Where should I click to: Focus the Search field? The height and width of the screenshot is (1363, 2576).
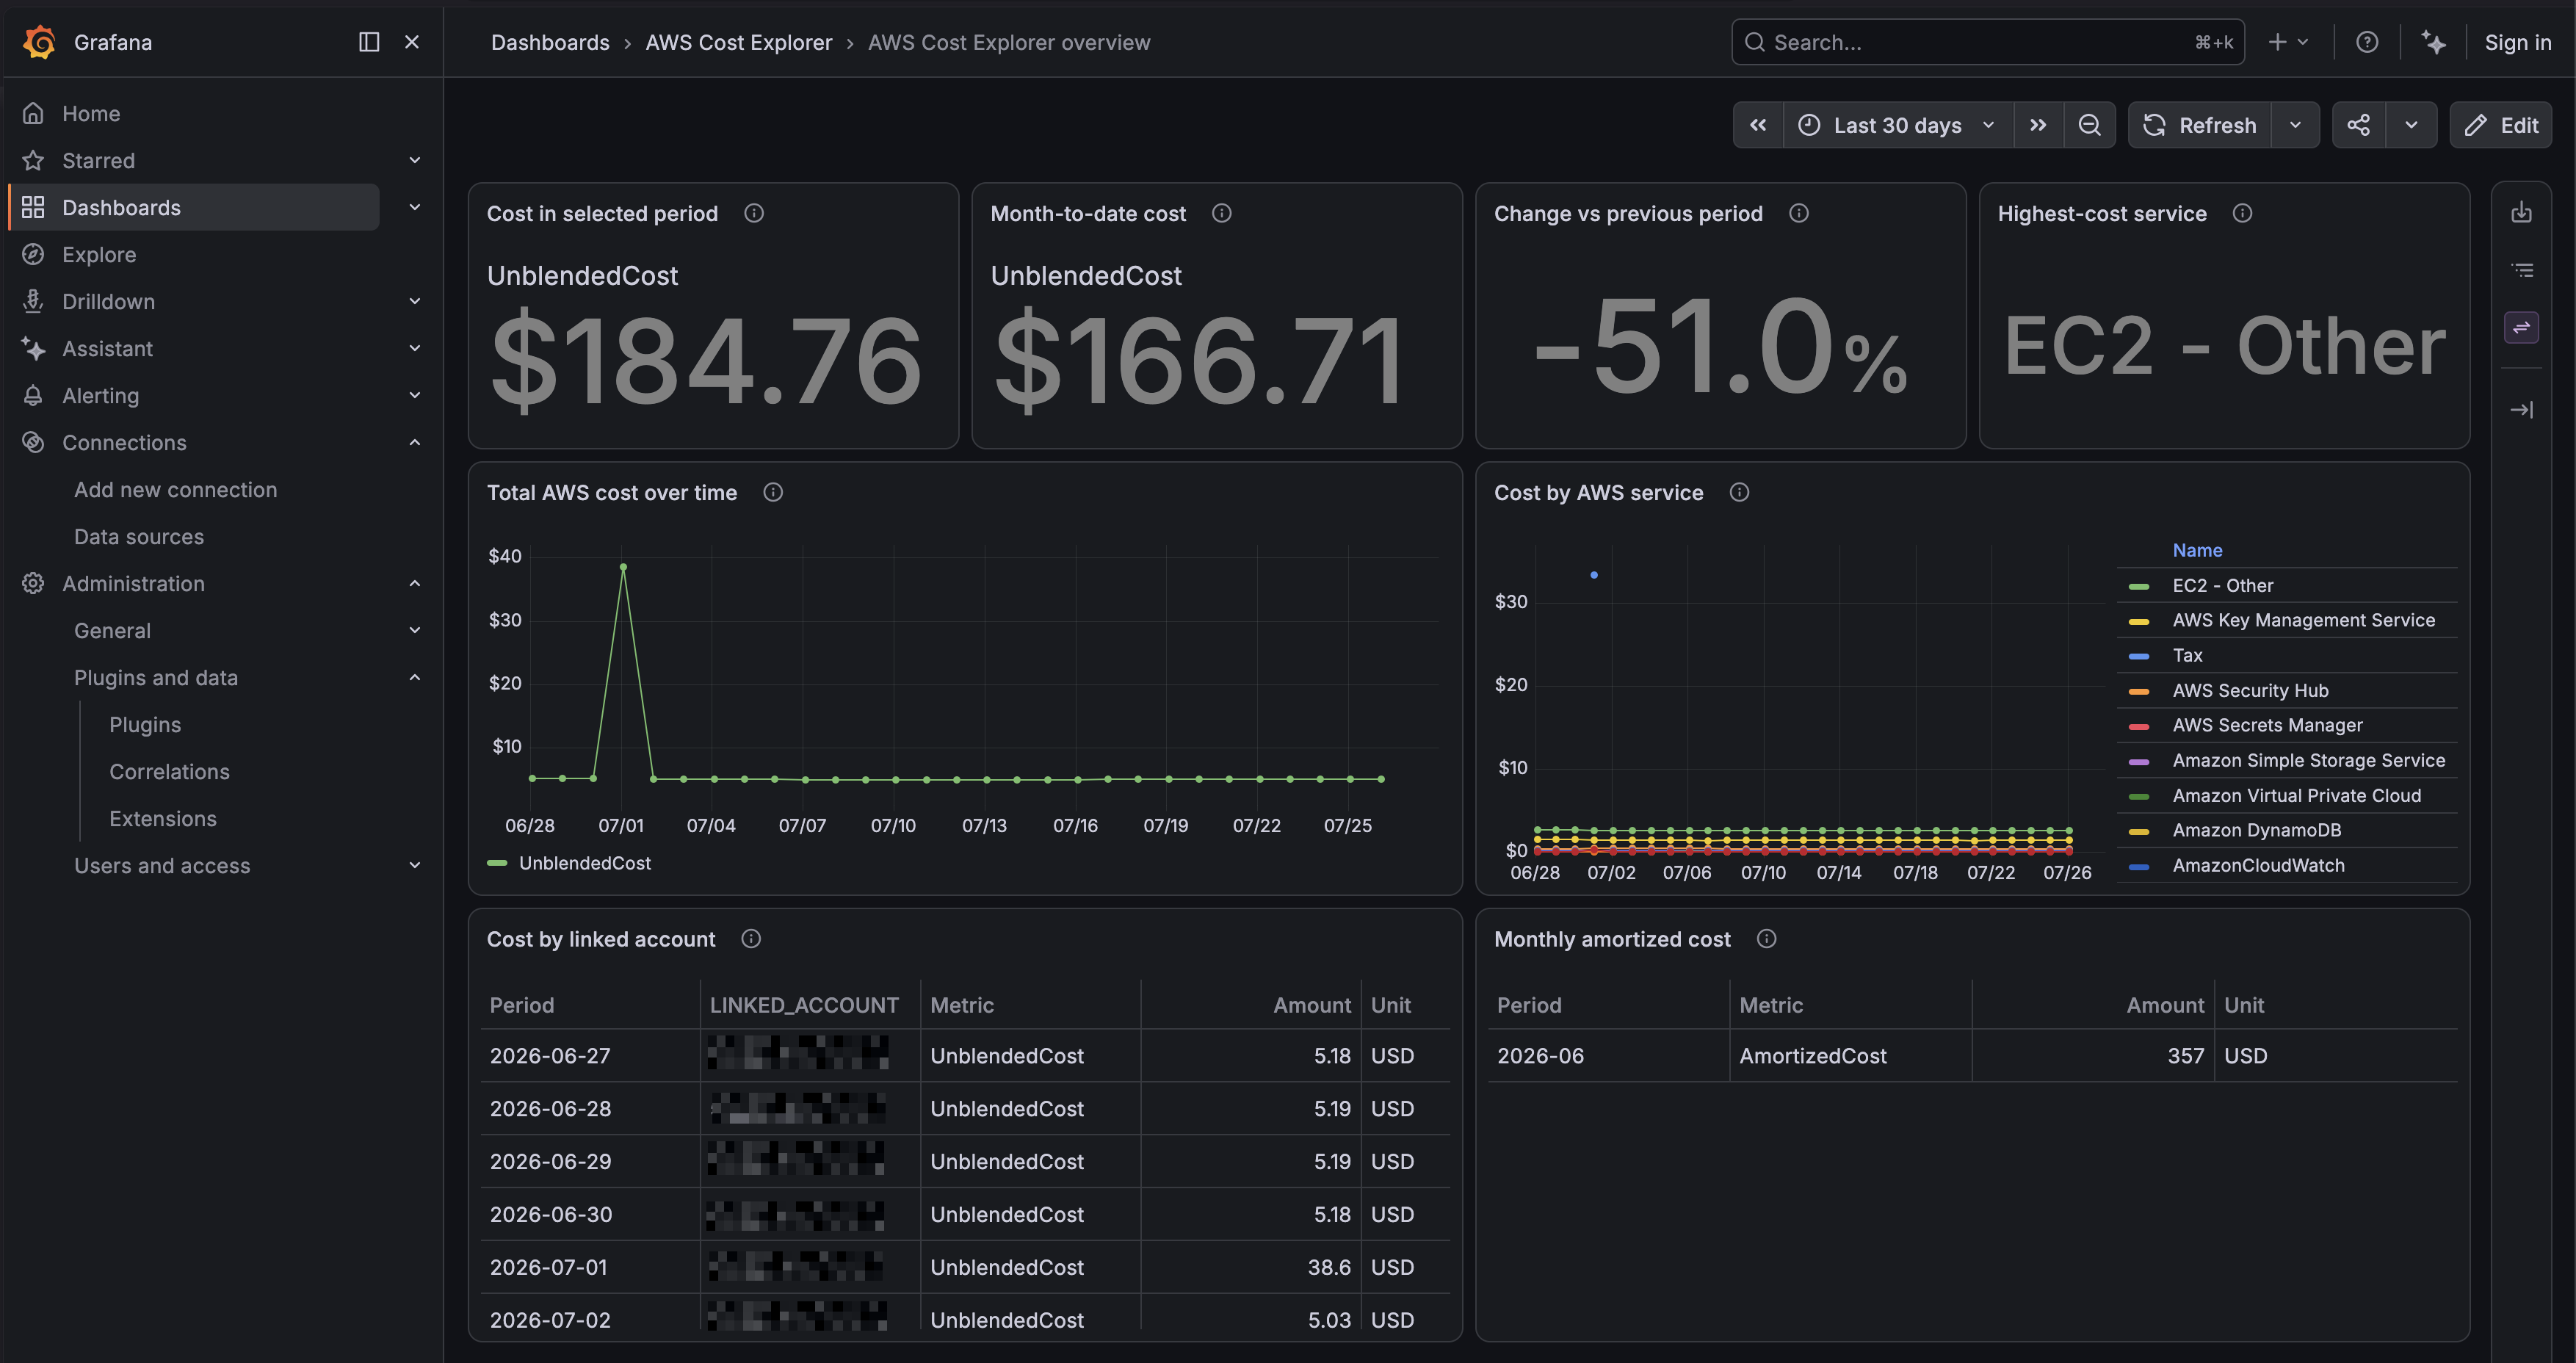[1988, 42]
